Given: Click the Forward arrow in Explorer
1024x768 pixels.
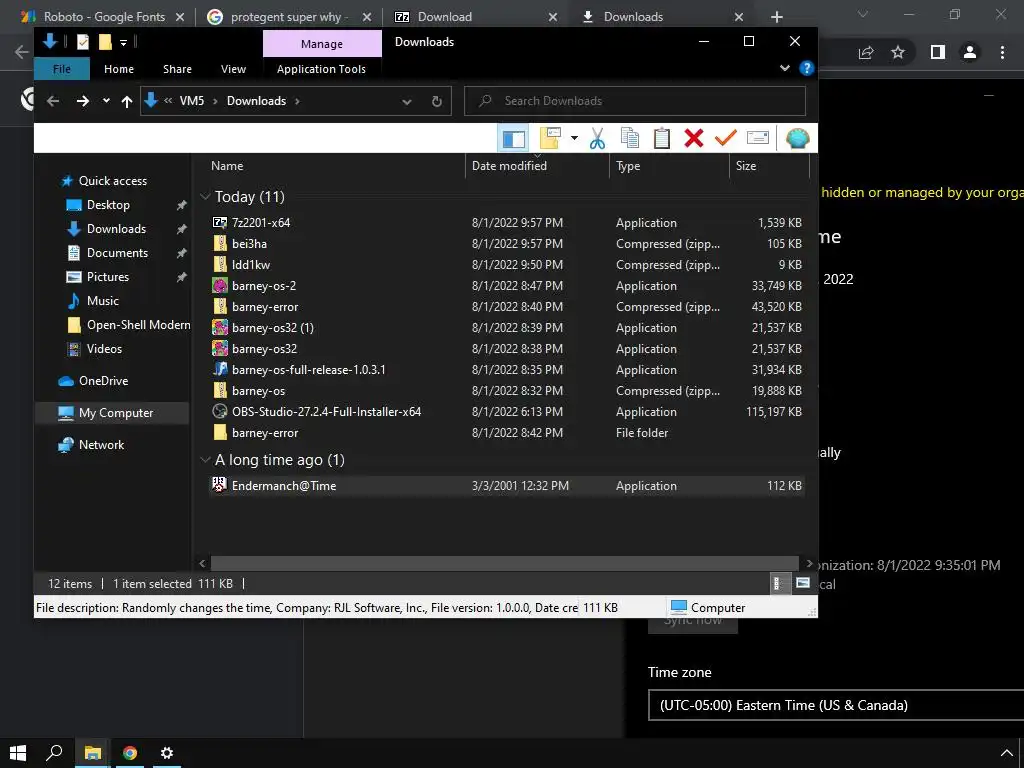Looking at the screenshot, I should point(82,101).
